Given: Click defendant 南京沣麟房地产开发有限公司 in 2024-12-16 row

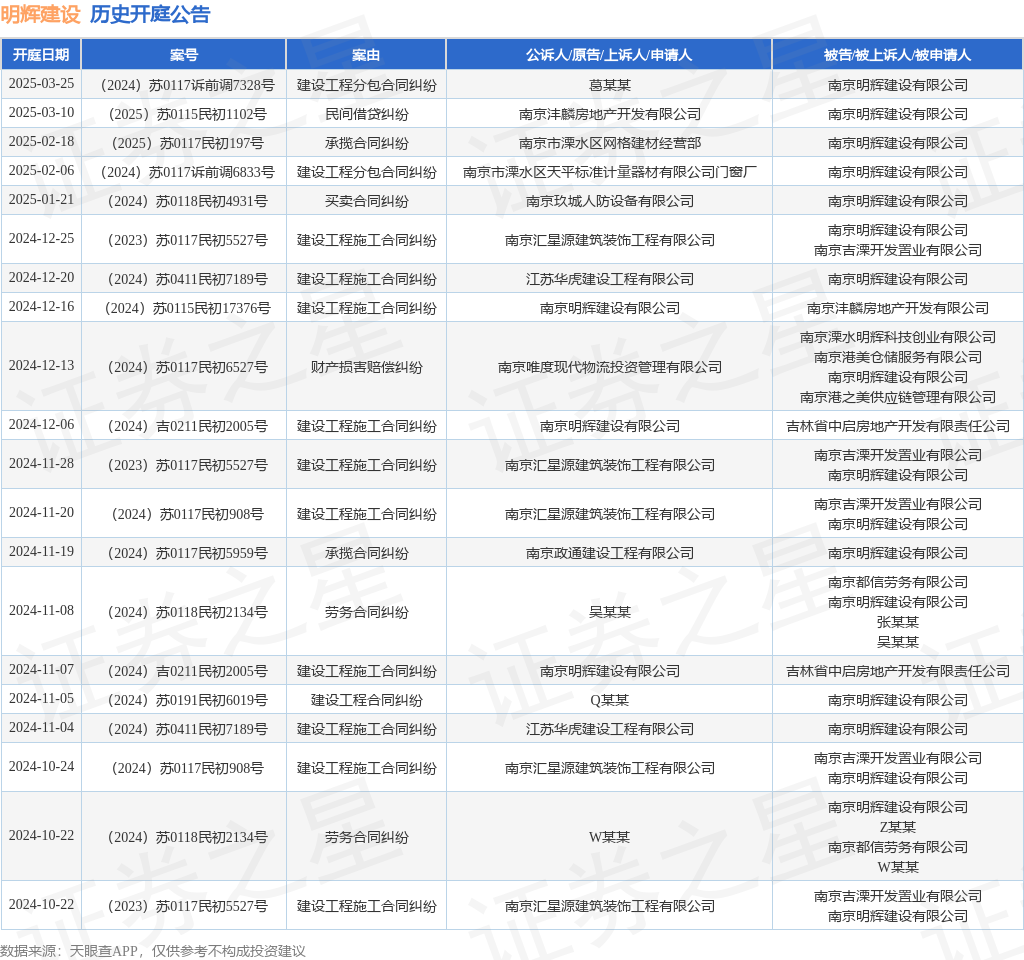Looking at the screenshot, I should (897, 308).
